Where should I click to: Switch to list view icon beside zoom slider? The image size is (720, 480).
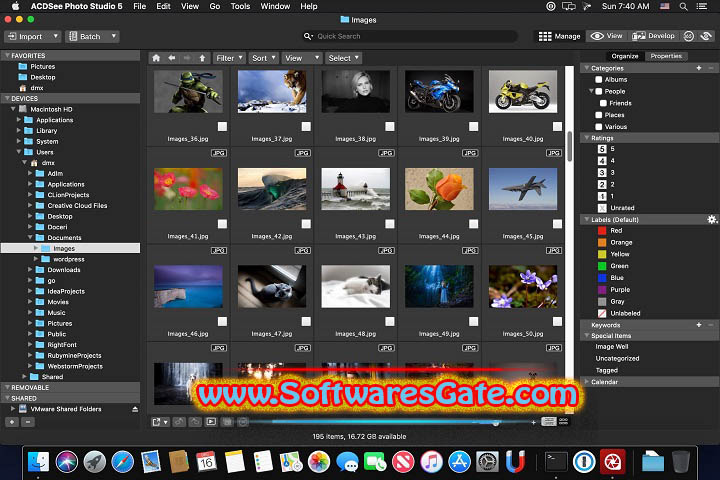[549, 422]
